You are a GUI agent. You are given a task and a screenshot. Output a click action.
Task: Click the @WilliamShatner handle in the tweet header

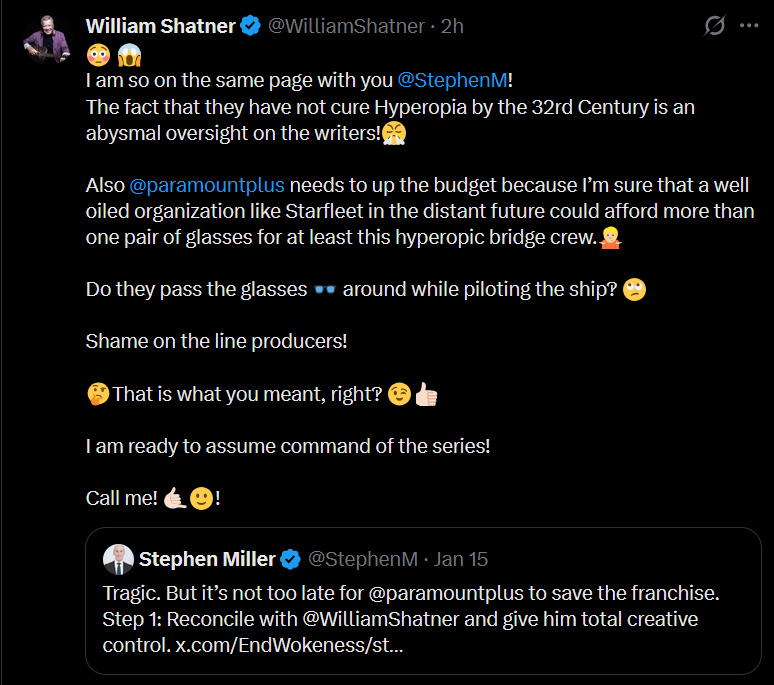346,27
